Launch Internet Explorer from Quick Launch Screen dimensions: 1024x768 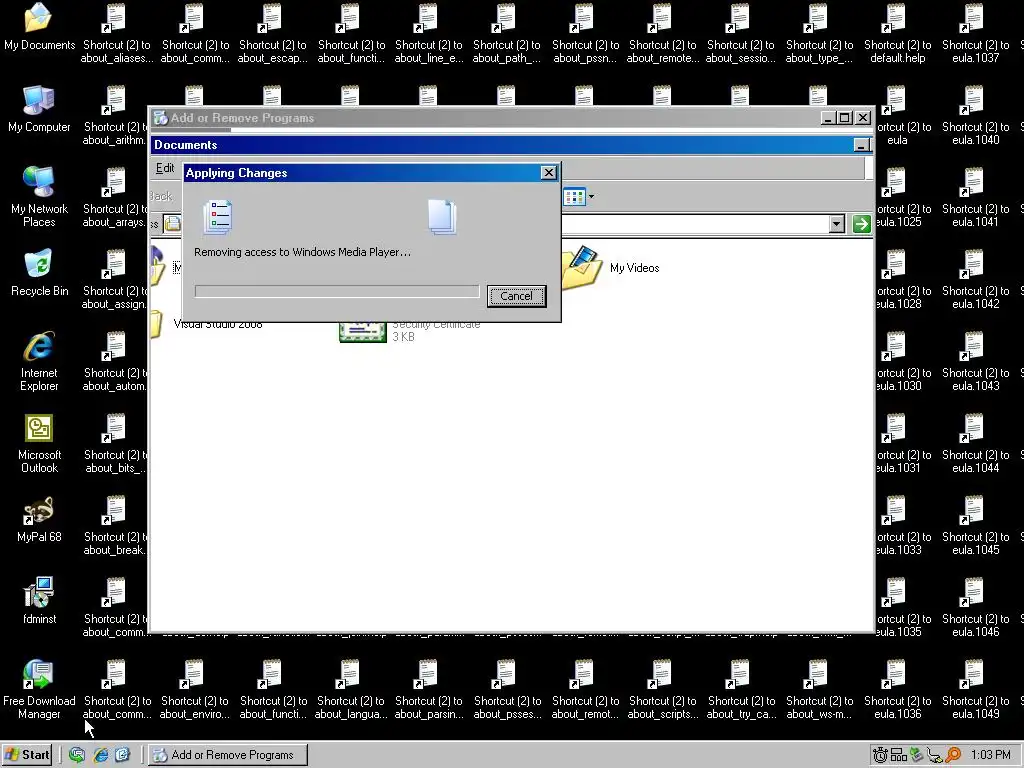pos(100,755)
